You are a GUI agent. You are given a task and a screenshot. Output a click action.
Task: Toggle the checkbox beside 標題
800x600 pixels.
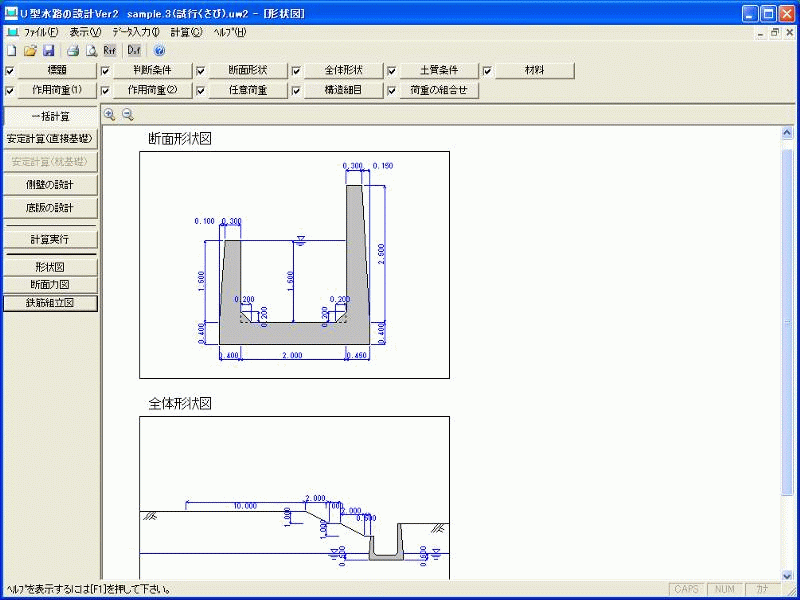pyautogui.click(x=10, y=71)
